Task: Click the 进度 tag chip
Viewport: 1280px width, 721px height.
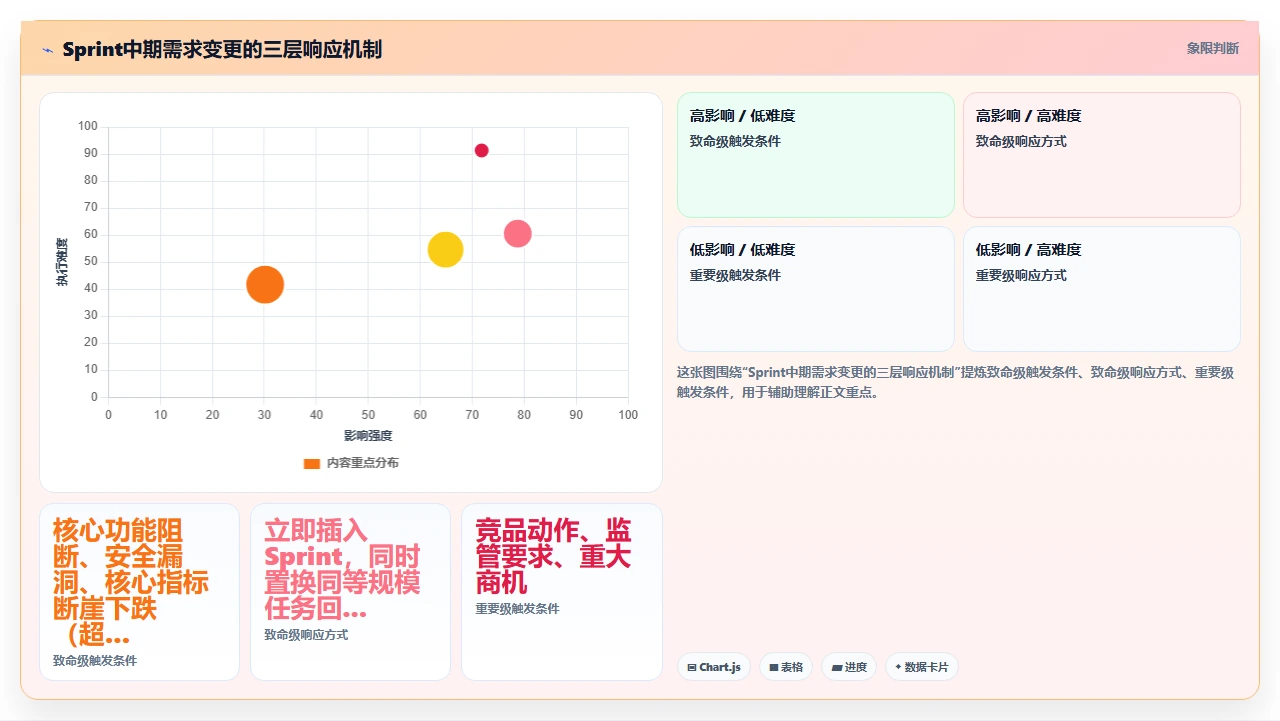Action: click(x=849, y=667)
